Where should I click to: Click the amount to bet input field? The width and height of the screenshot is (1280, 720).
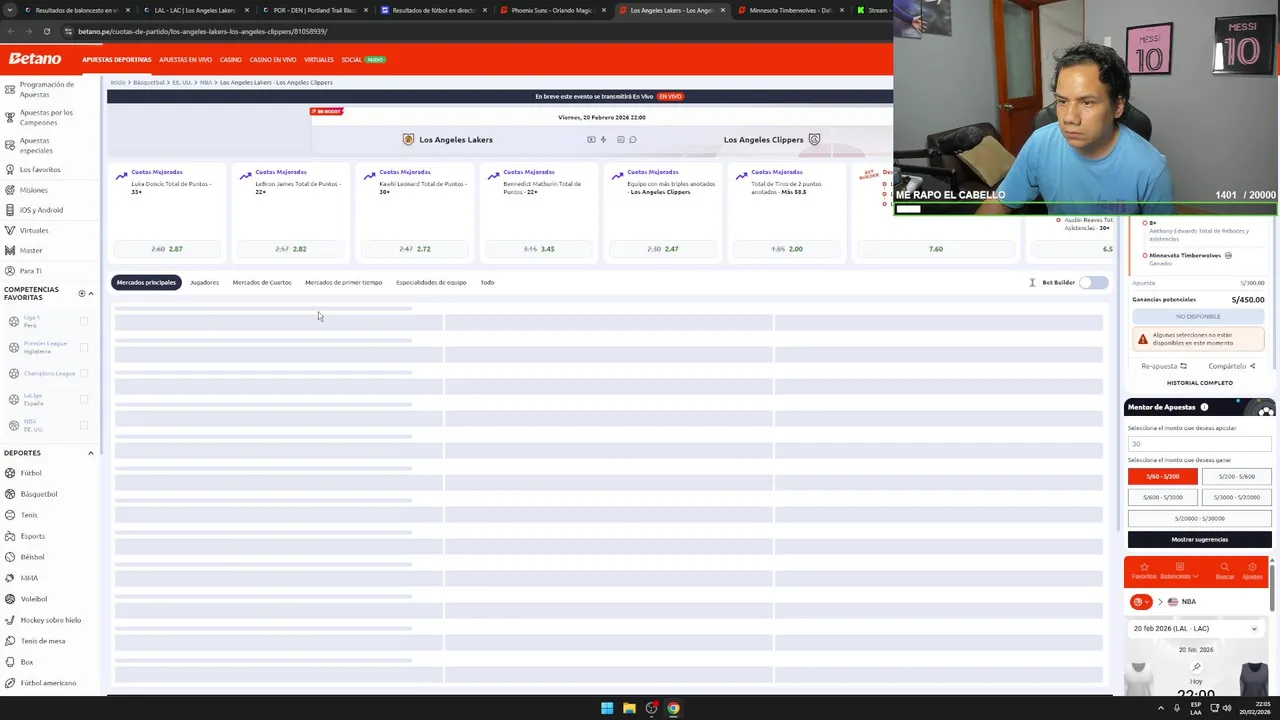pos(1199,444)
